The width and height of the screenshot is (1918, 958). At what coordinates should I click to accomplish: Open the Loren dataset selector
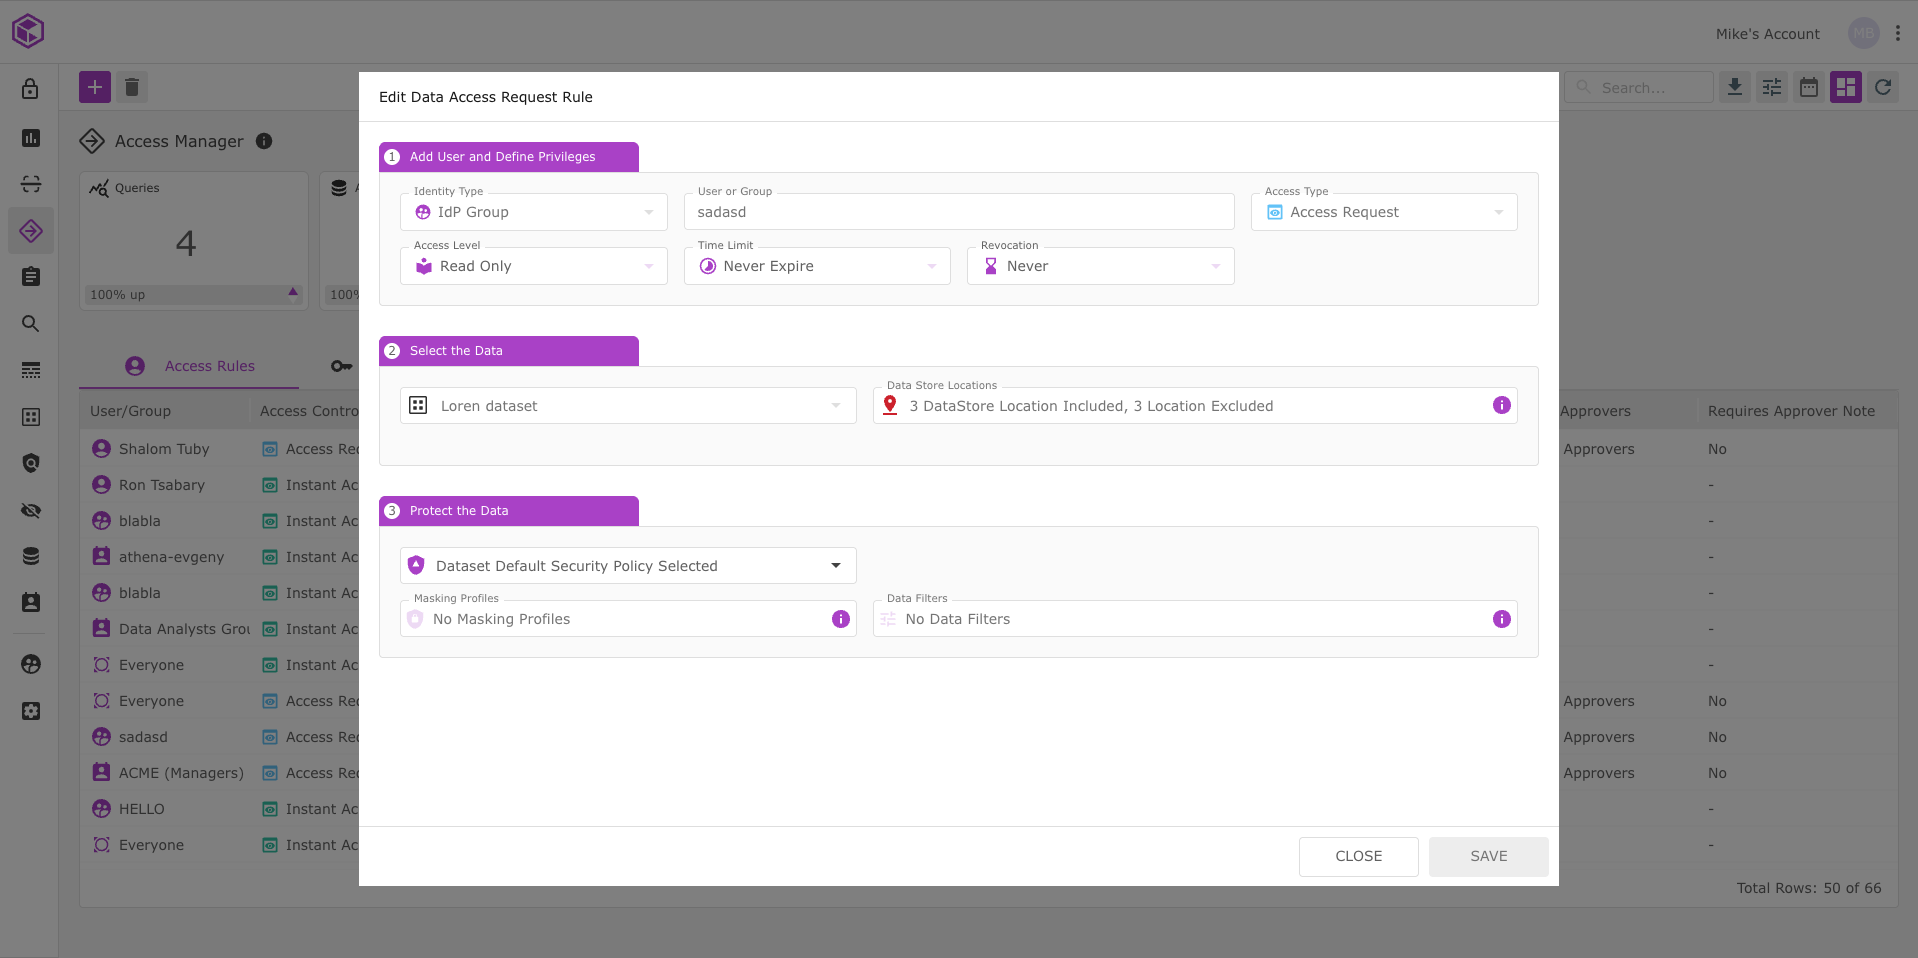(628, 406)
